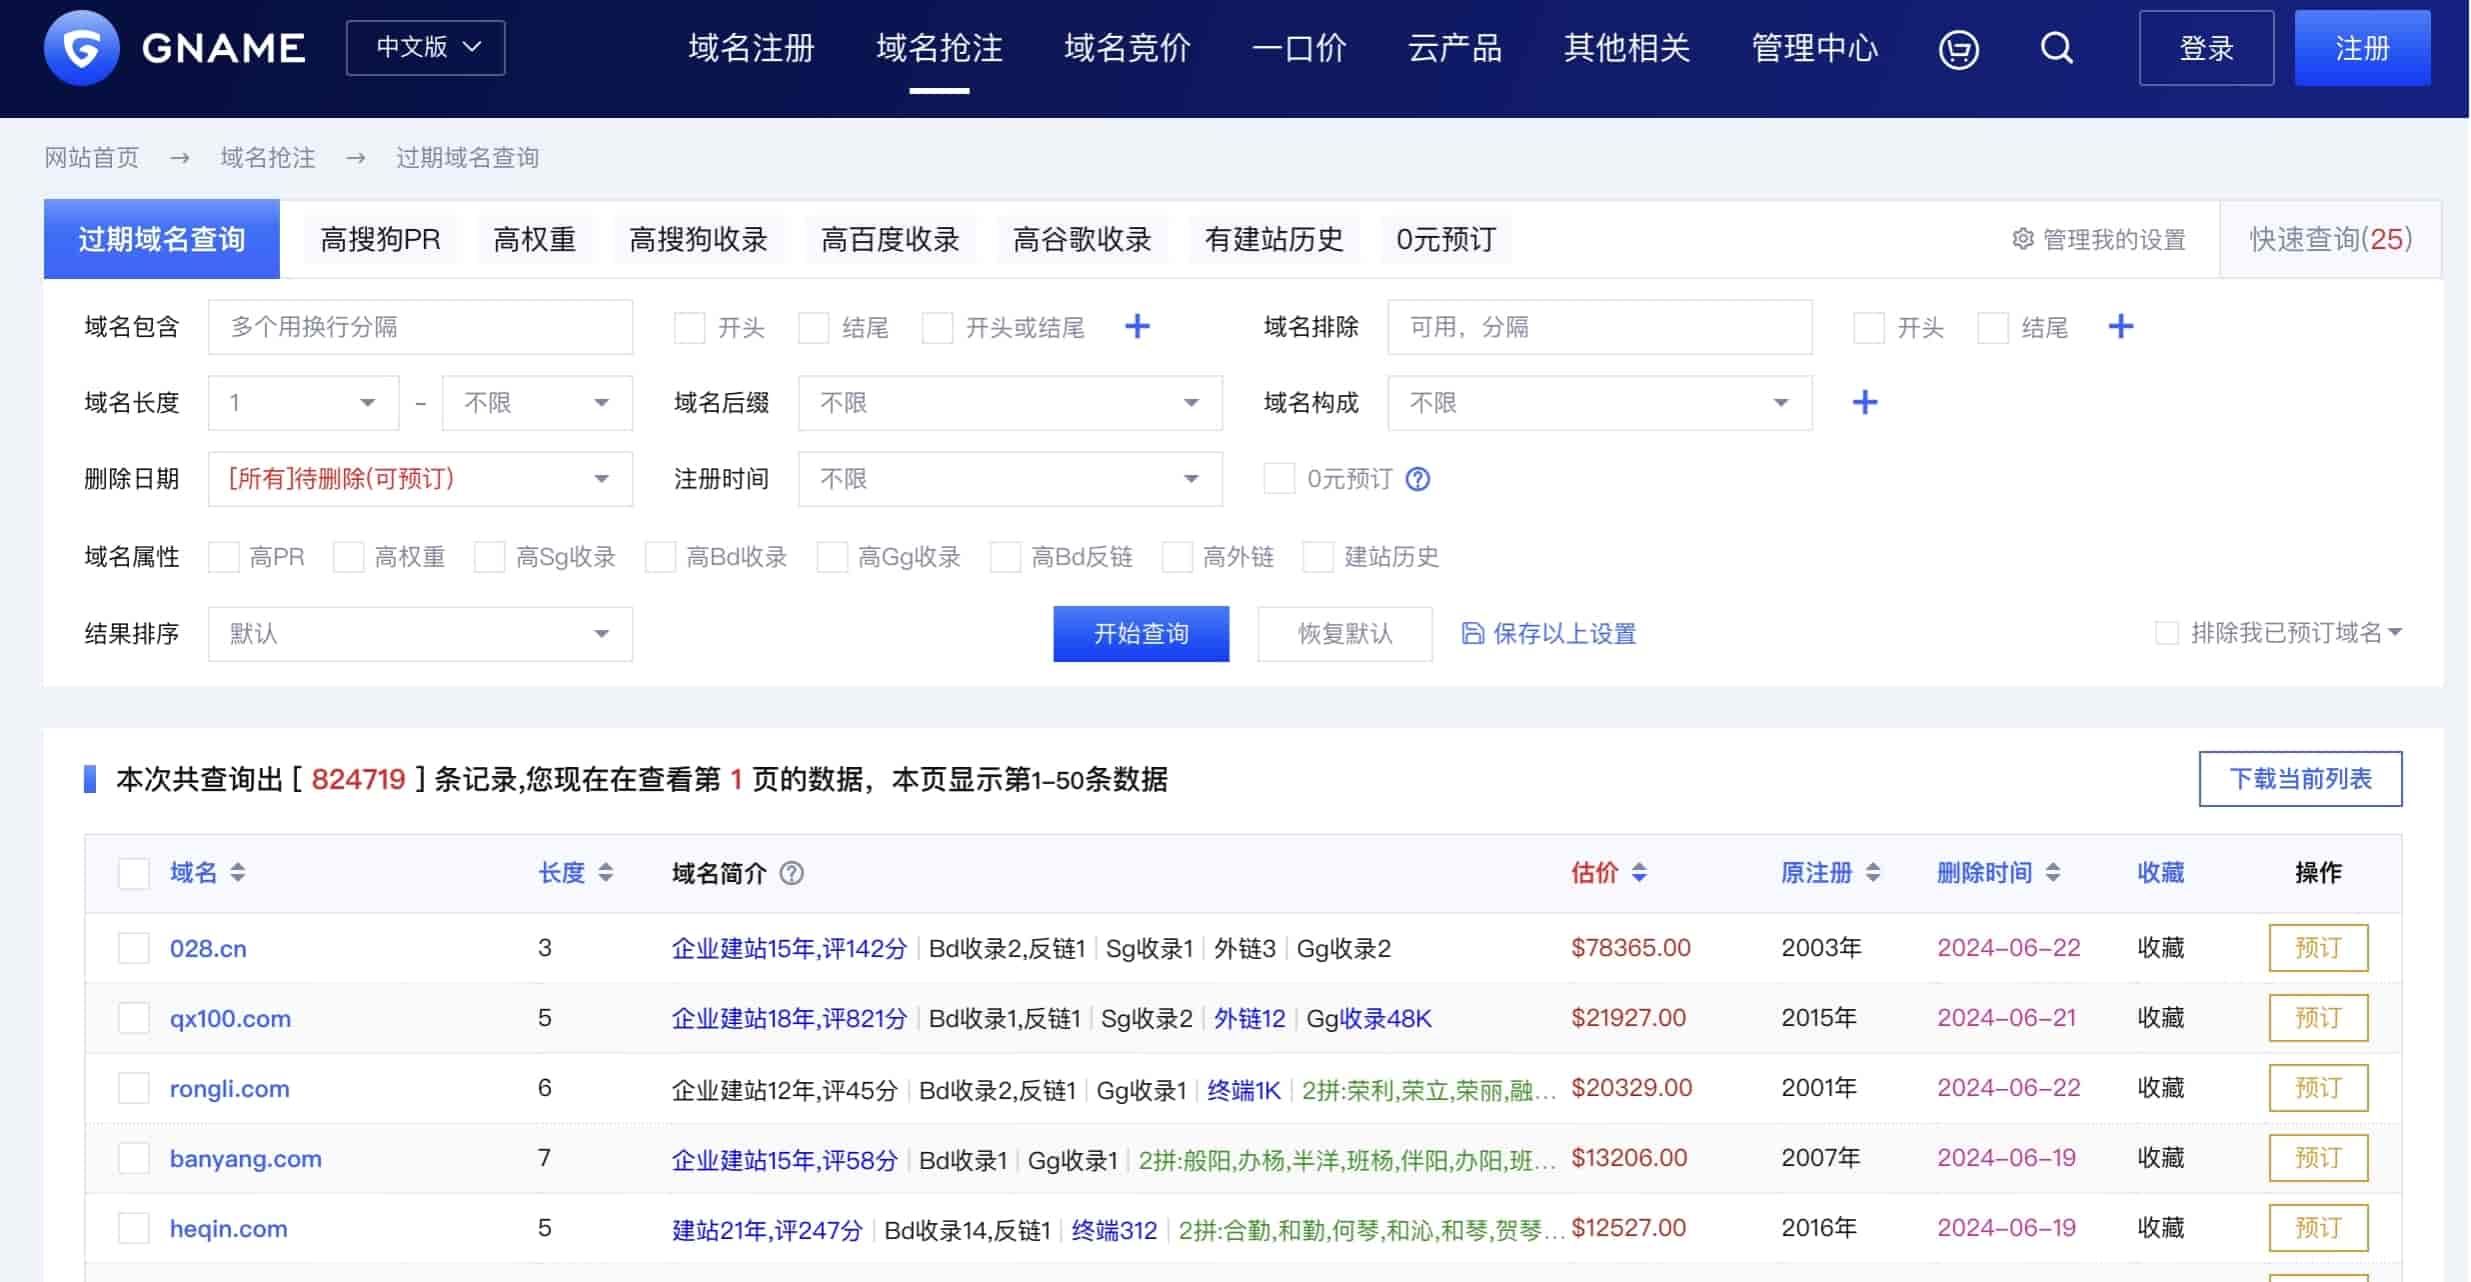Click the 0元预订 help question icon
Image resolution: width=2471 pixels, height=1282 pixels.
1418,479
